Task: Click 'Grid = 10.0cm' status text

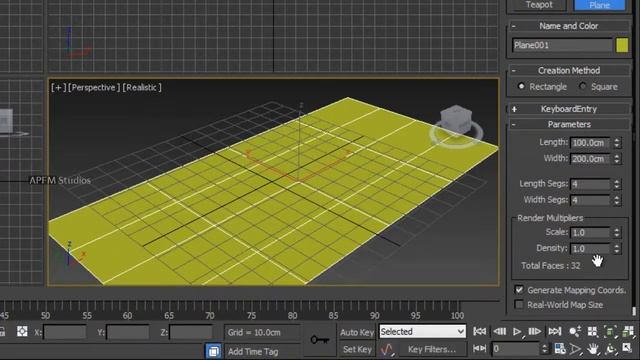Action: 254,332
